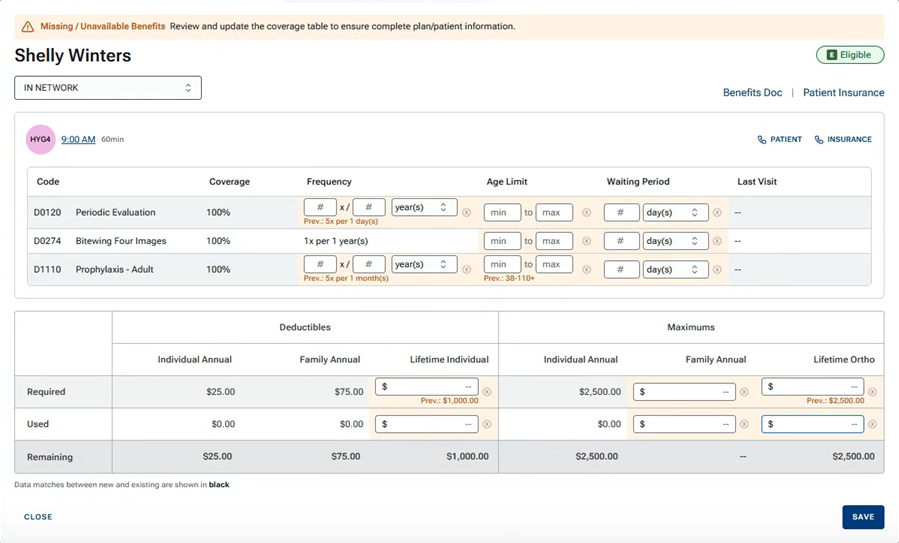The height and width of the screenshot is (543, 899).
Task: Clear the D0120 frequency with its x icon
Action: pyautogui.click(x=467, y=213)
